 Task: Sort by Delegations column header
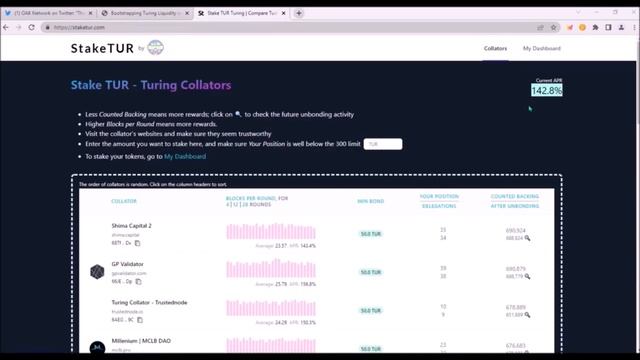[x=439, y=206]
